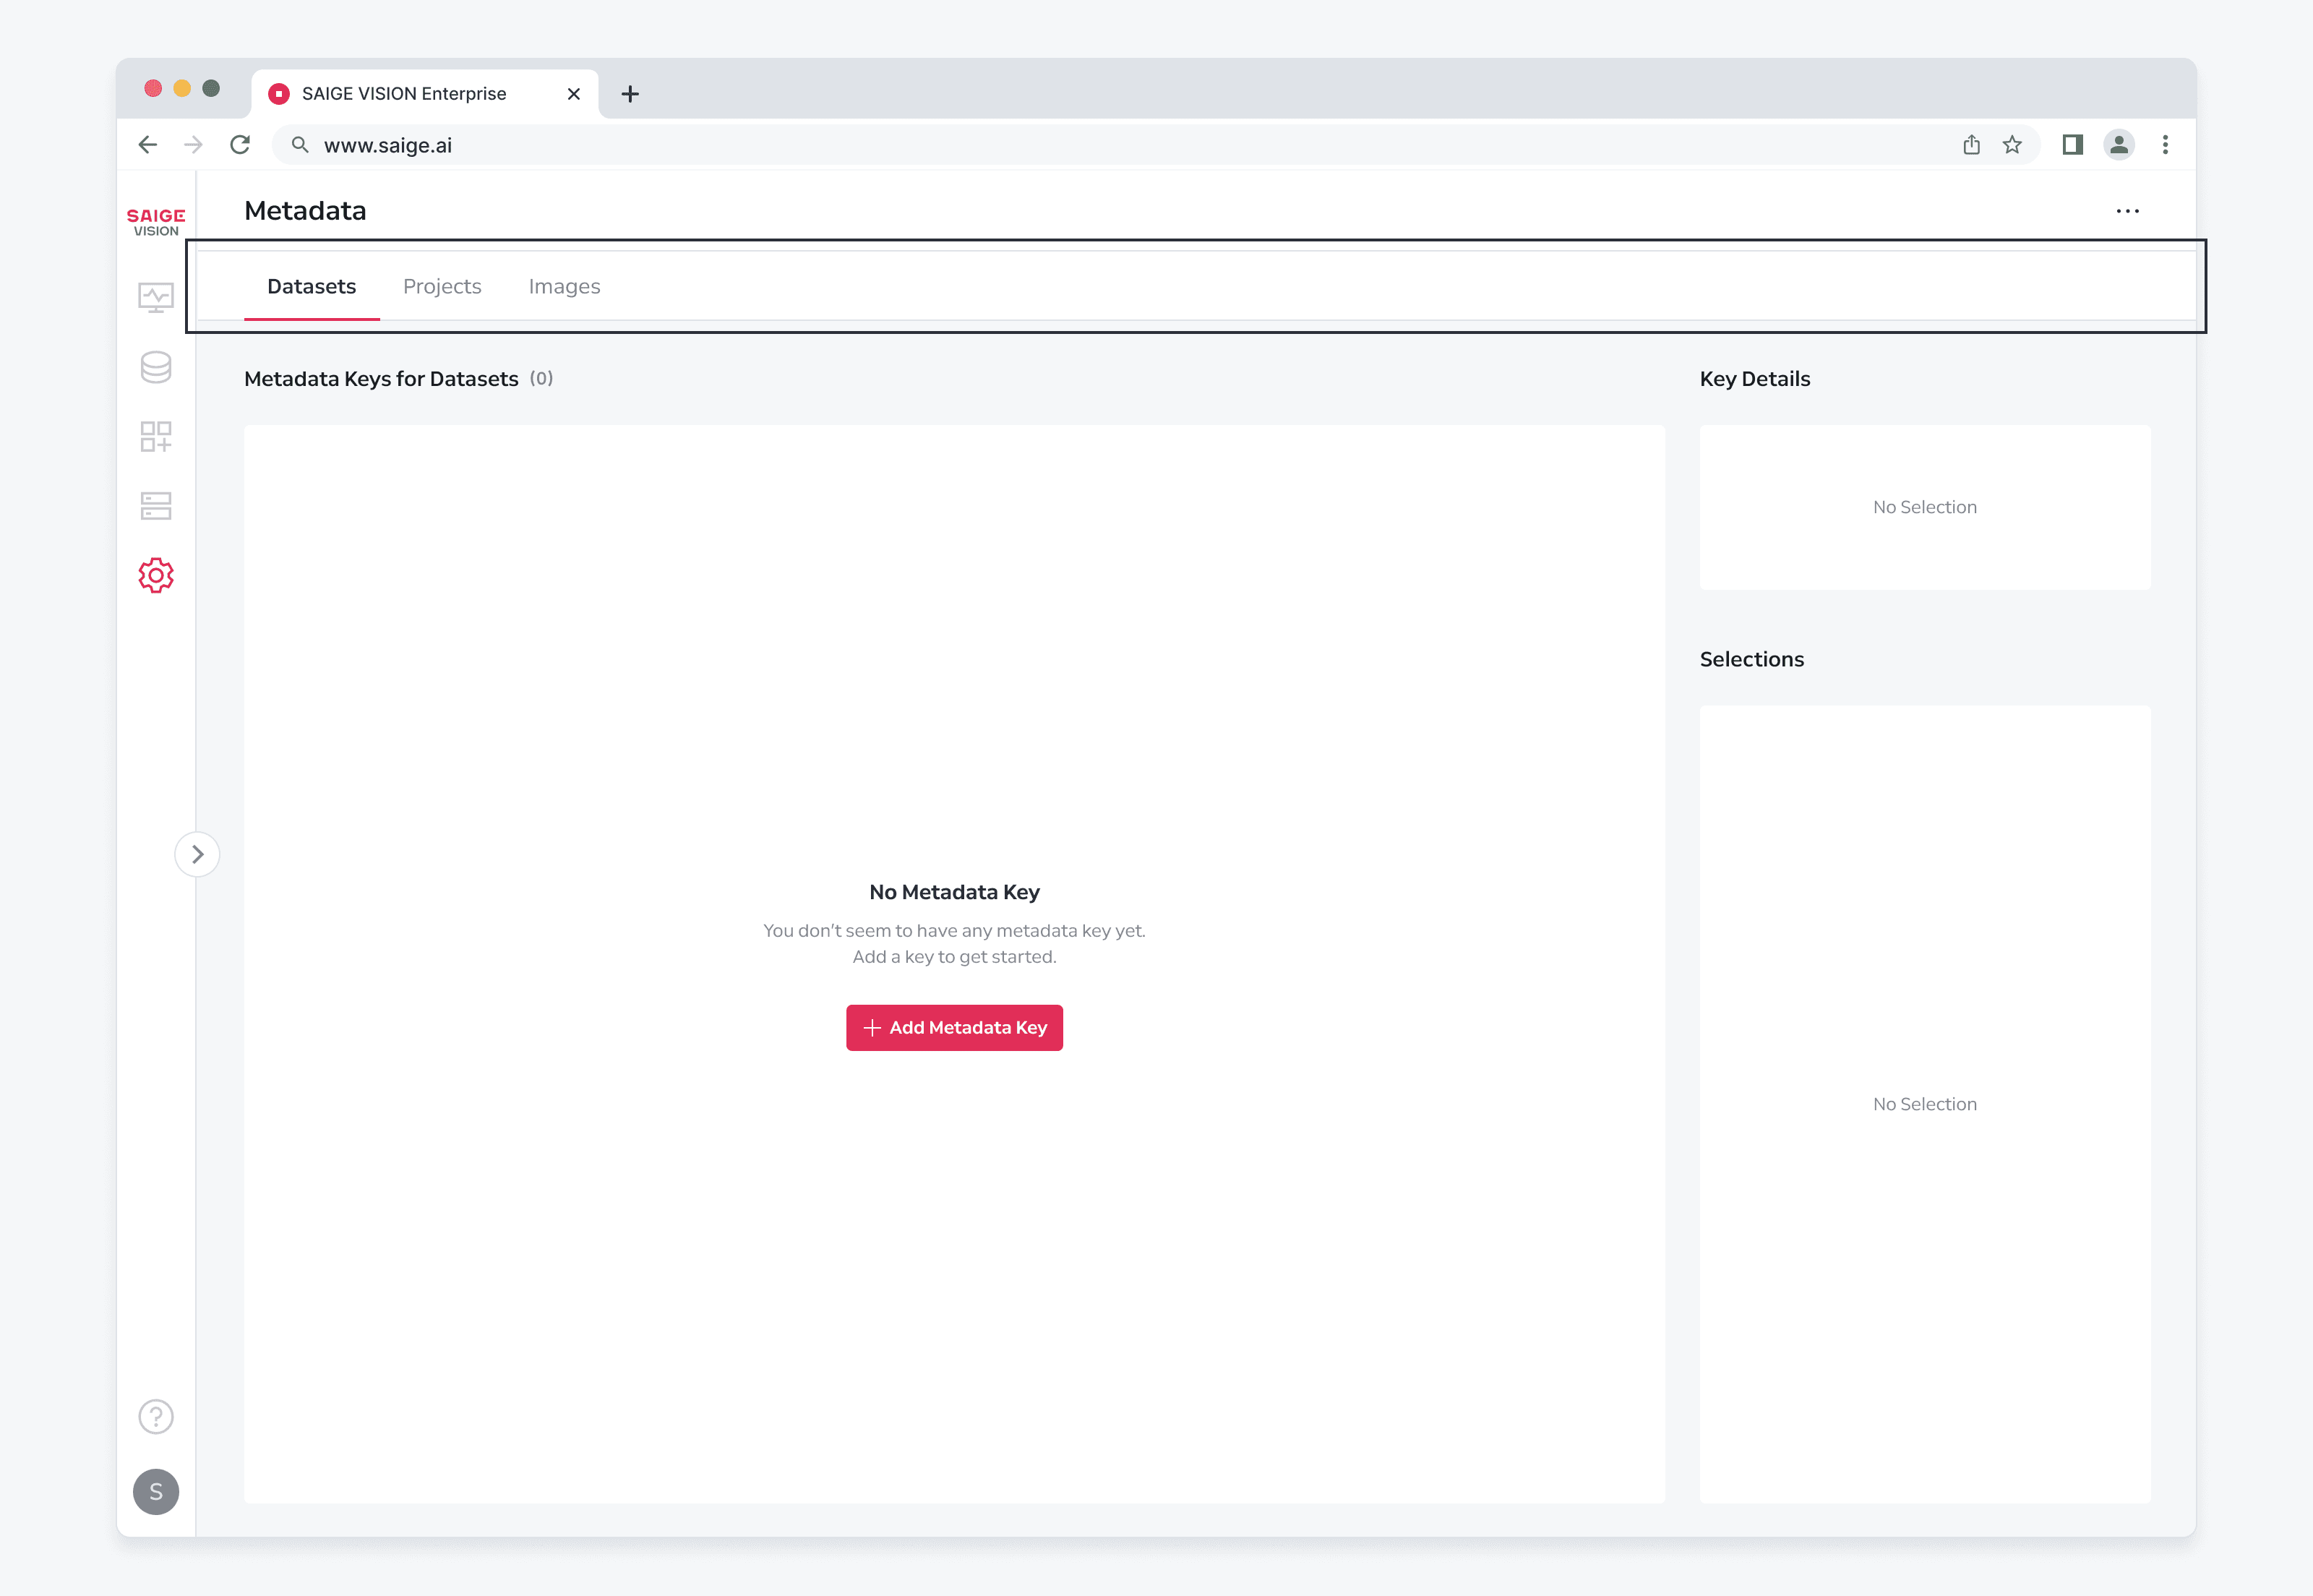Switch to the Images tab
This screenshot has width=2313, height=1596.
click(564, 286)
